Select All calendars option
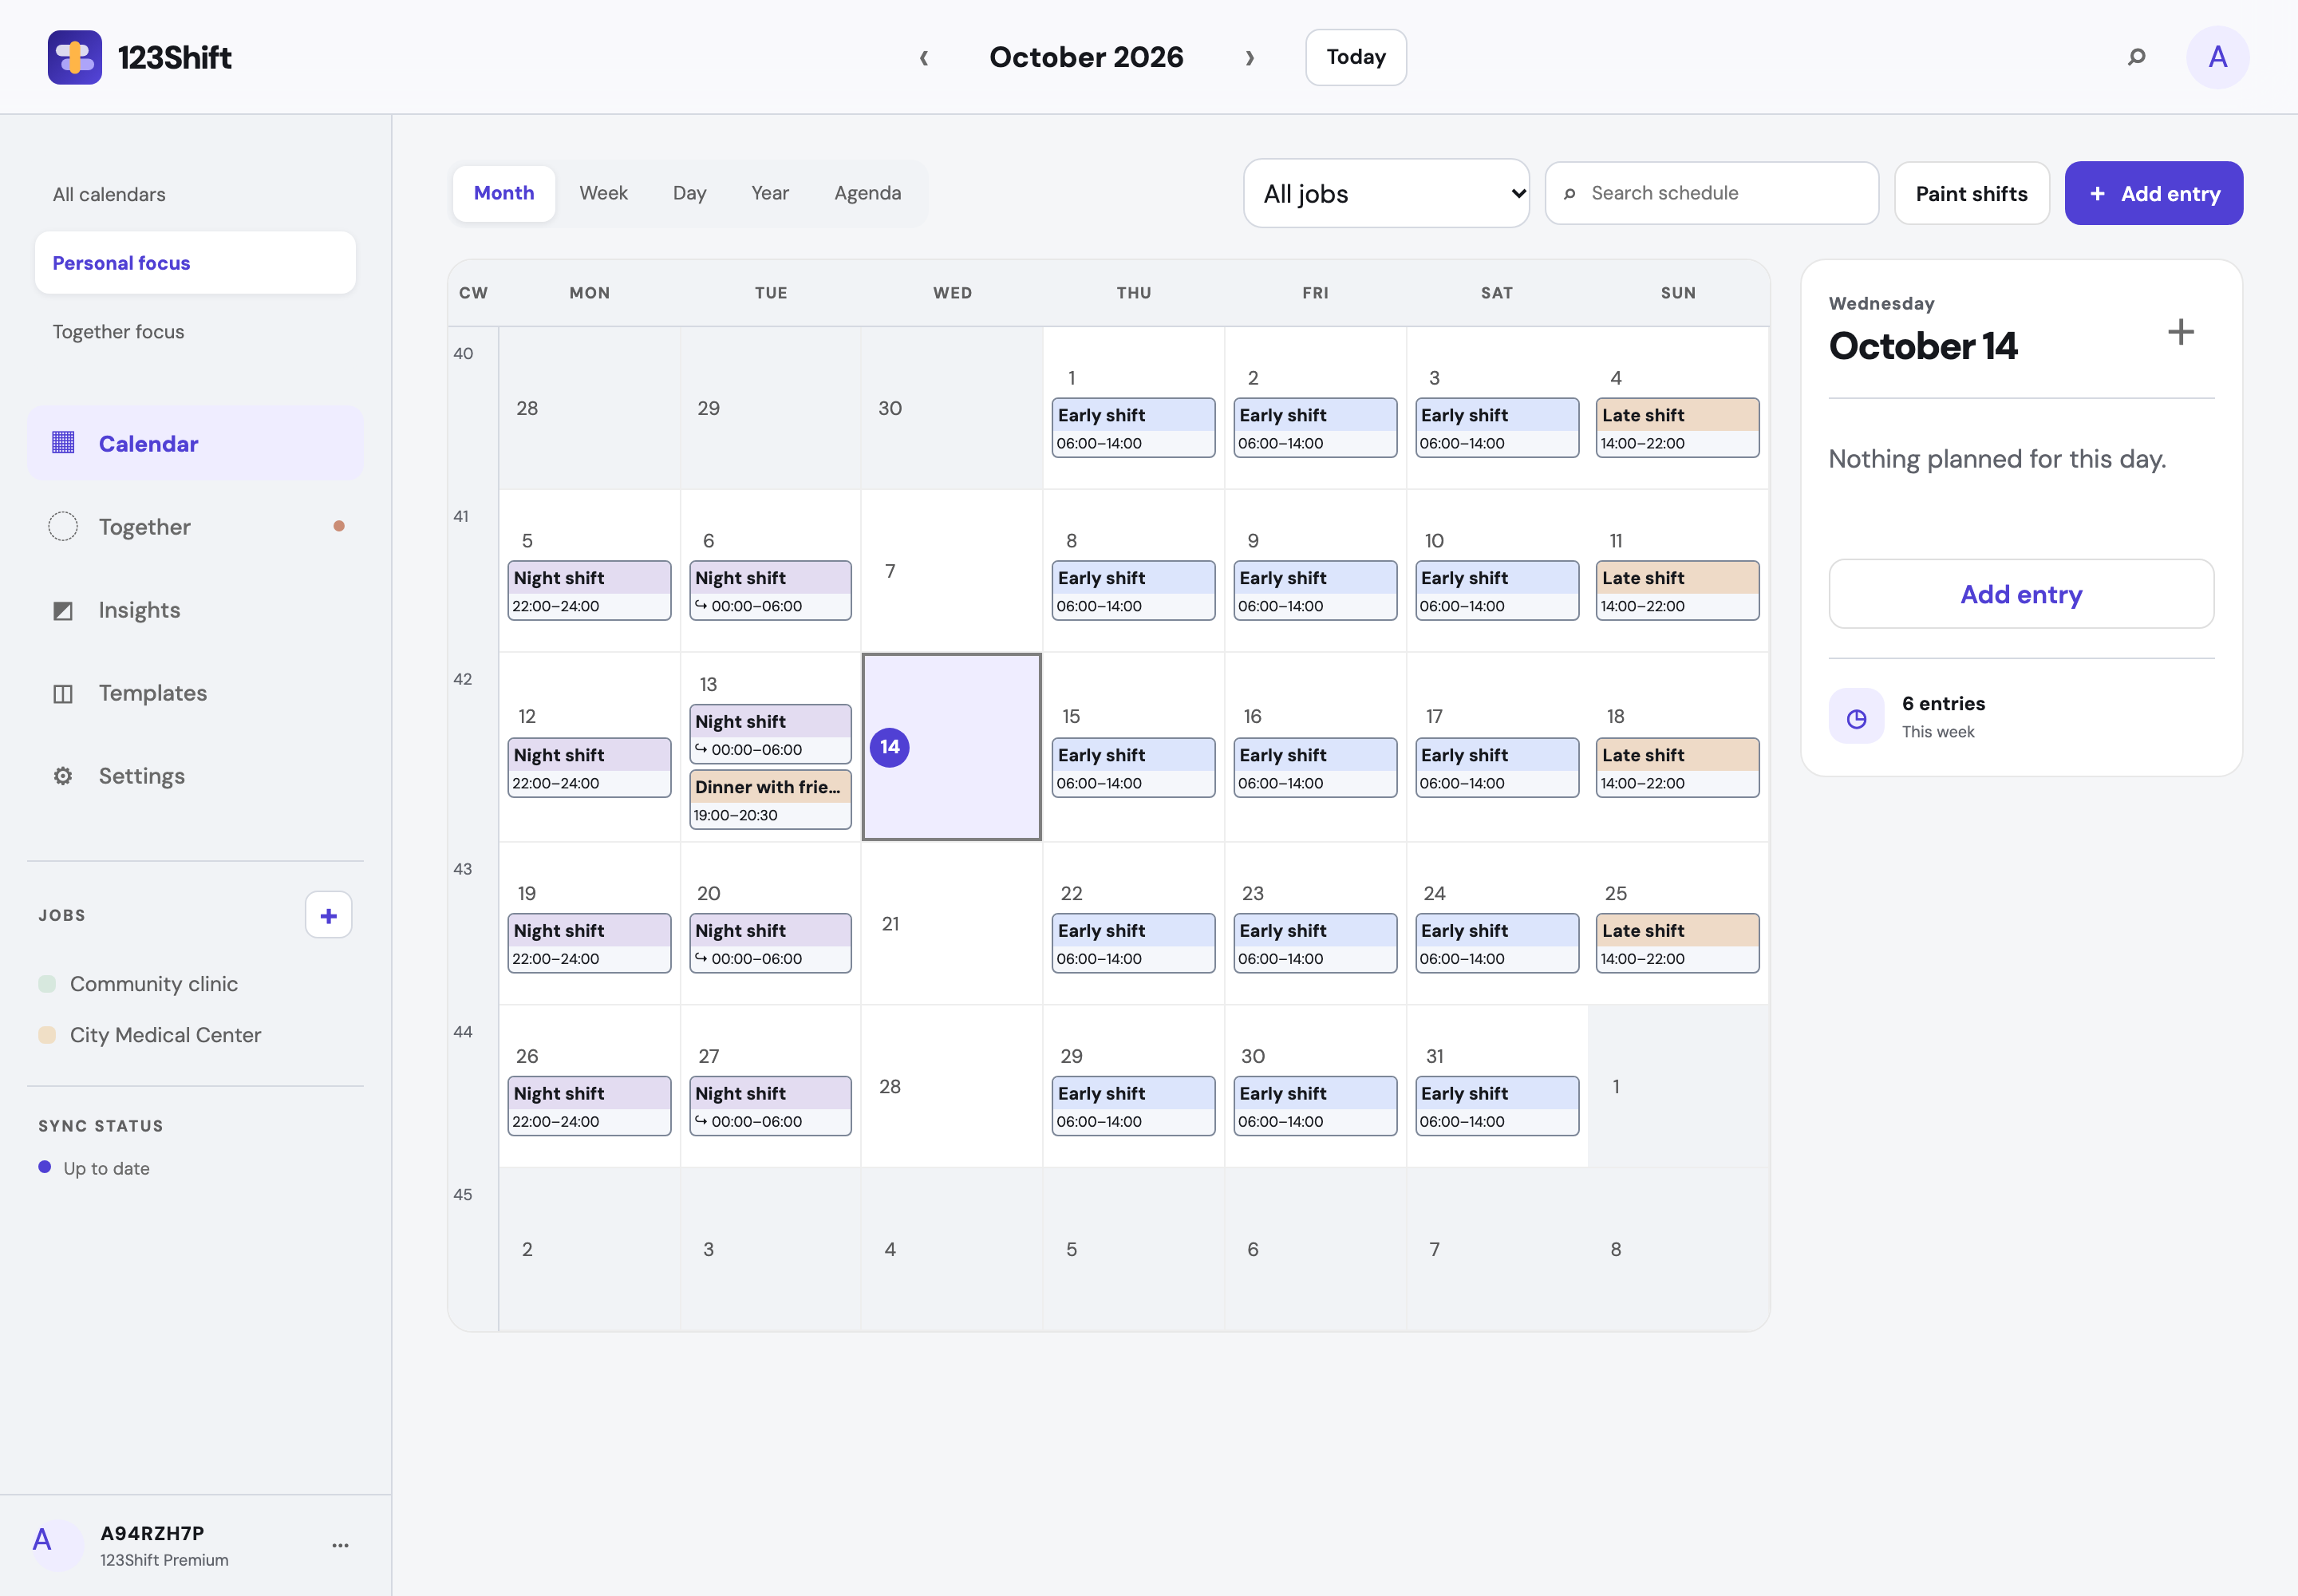 [195, 194]
